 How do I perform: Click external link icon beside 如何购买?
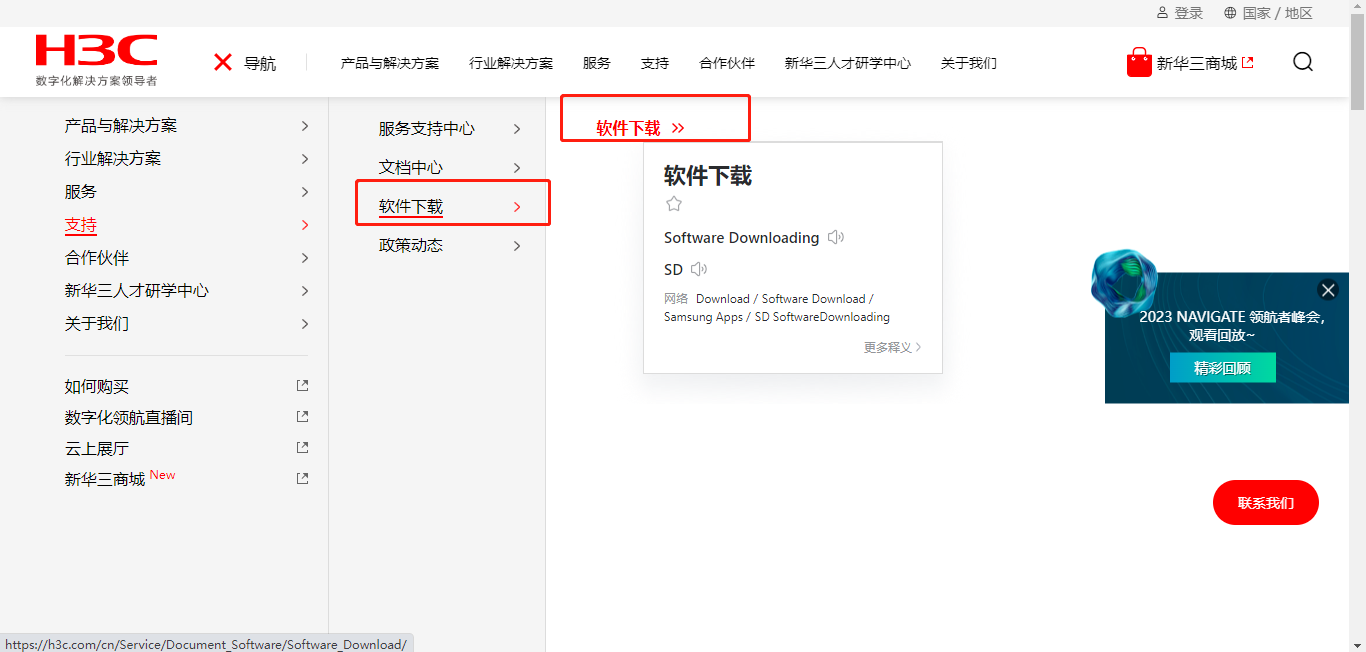coord(303,386)
